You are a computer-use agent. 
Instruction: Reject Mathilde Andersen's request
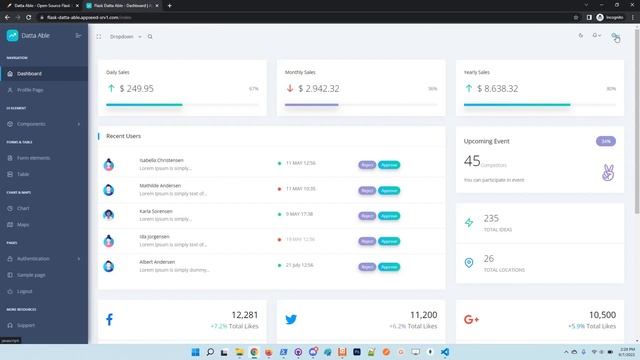(x=367, y=191)
